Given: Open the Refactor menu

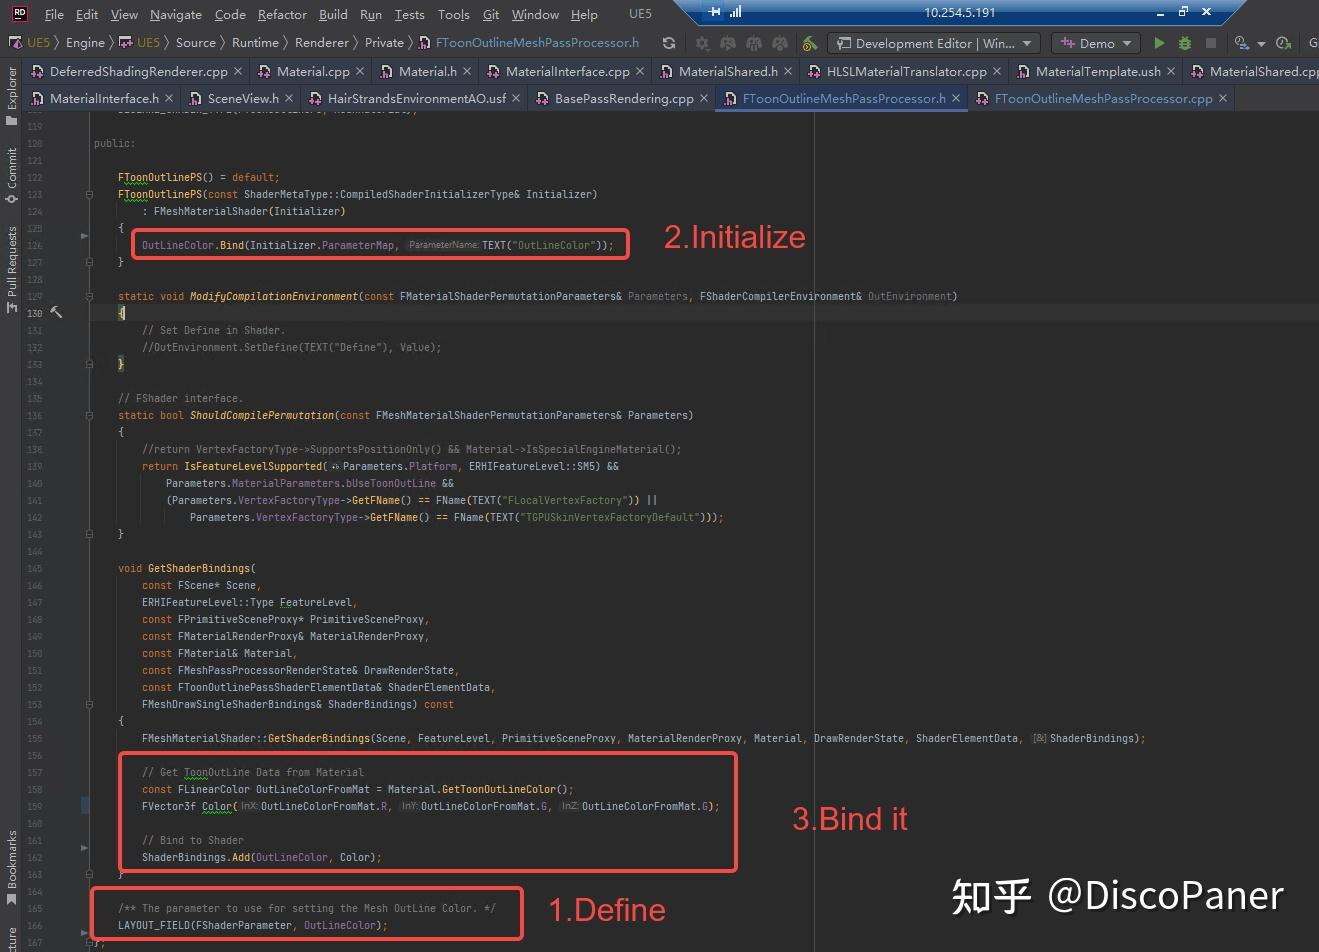Looking at the screenshot, I should click(282, 14).
